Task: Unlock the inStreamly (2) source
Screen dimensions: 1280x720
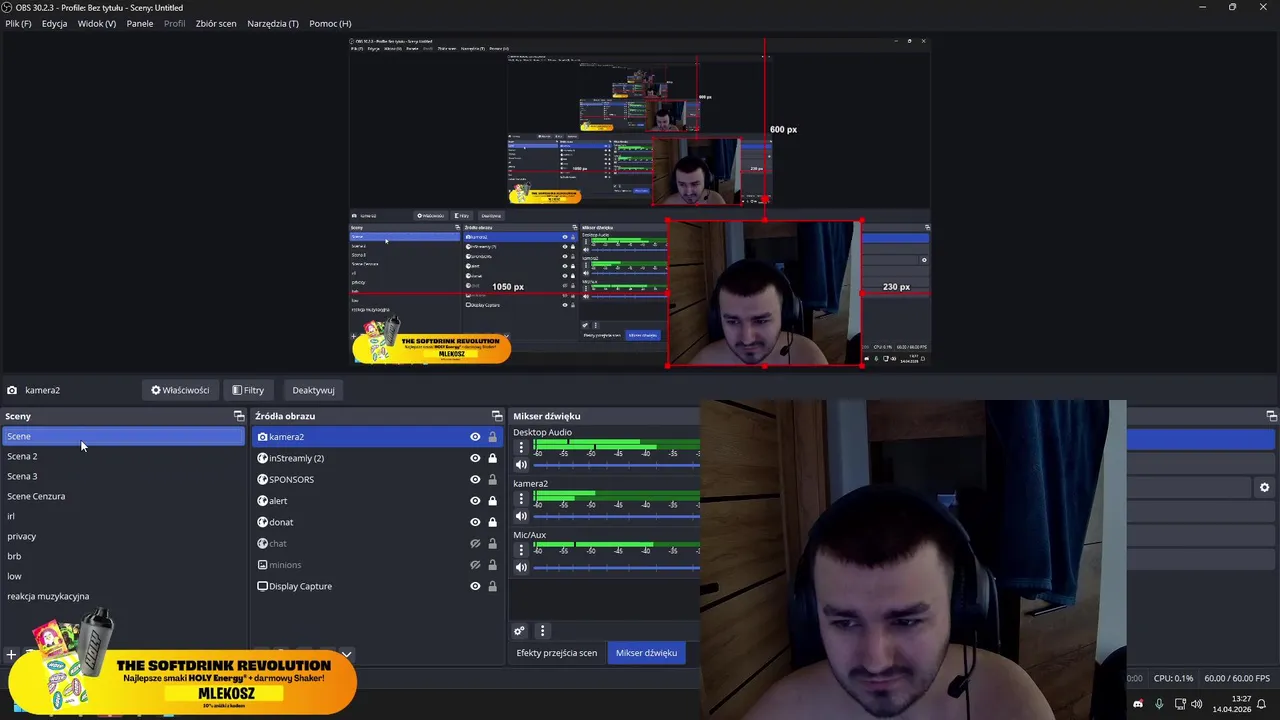Action: [492, 458]
